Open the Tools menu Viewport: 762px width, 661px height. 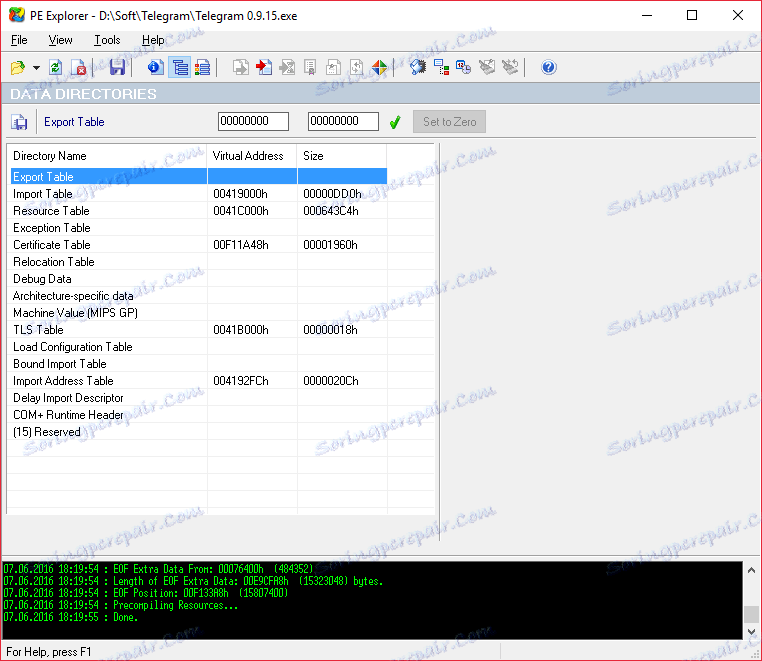[x=107, y=40]
